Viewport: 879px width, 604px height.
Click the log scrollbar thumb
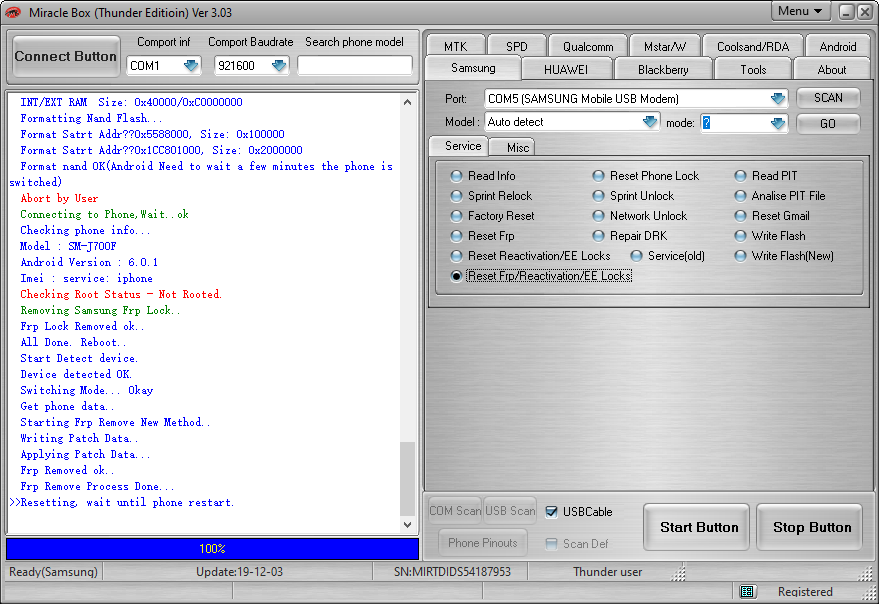point(408,478)
